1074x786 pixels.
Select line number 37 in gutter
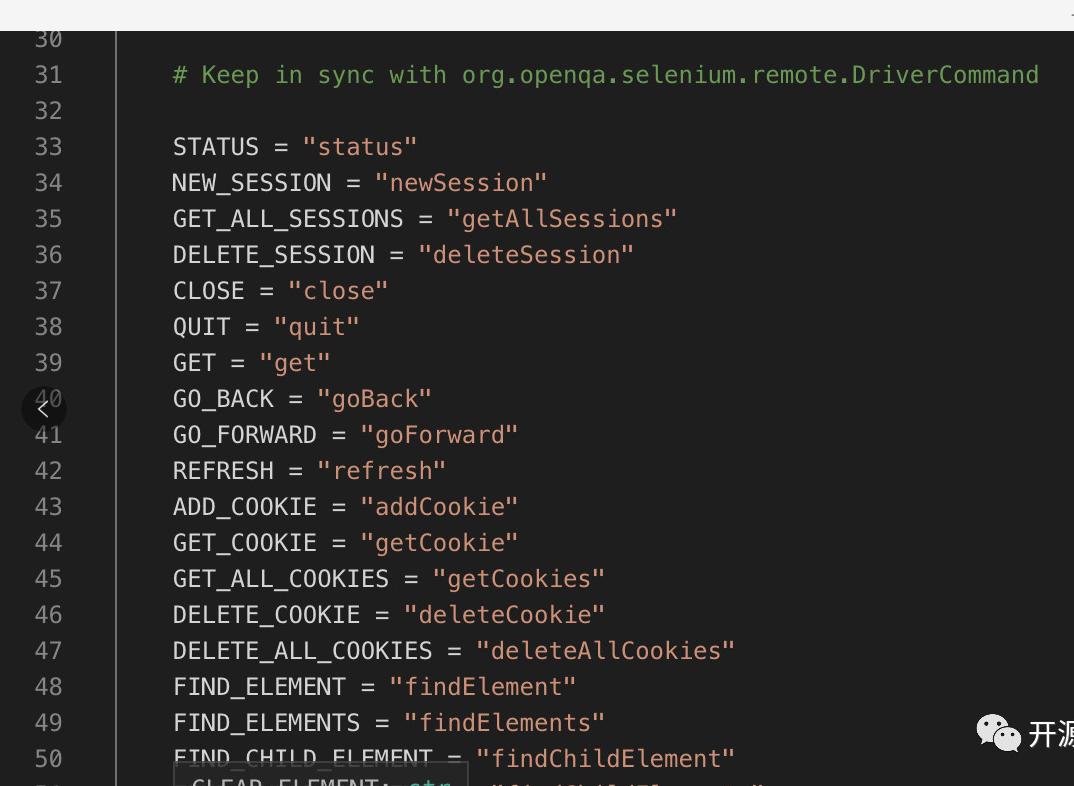[x=48, y=291]
